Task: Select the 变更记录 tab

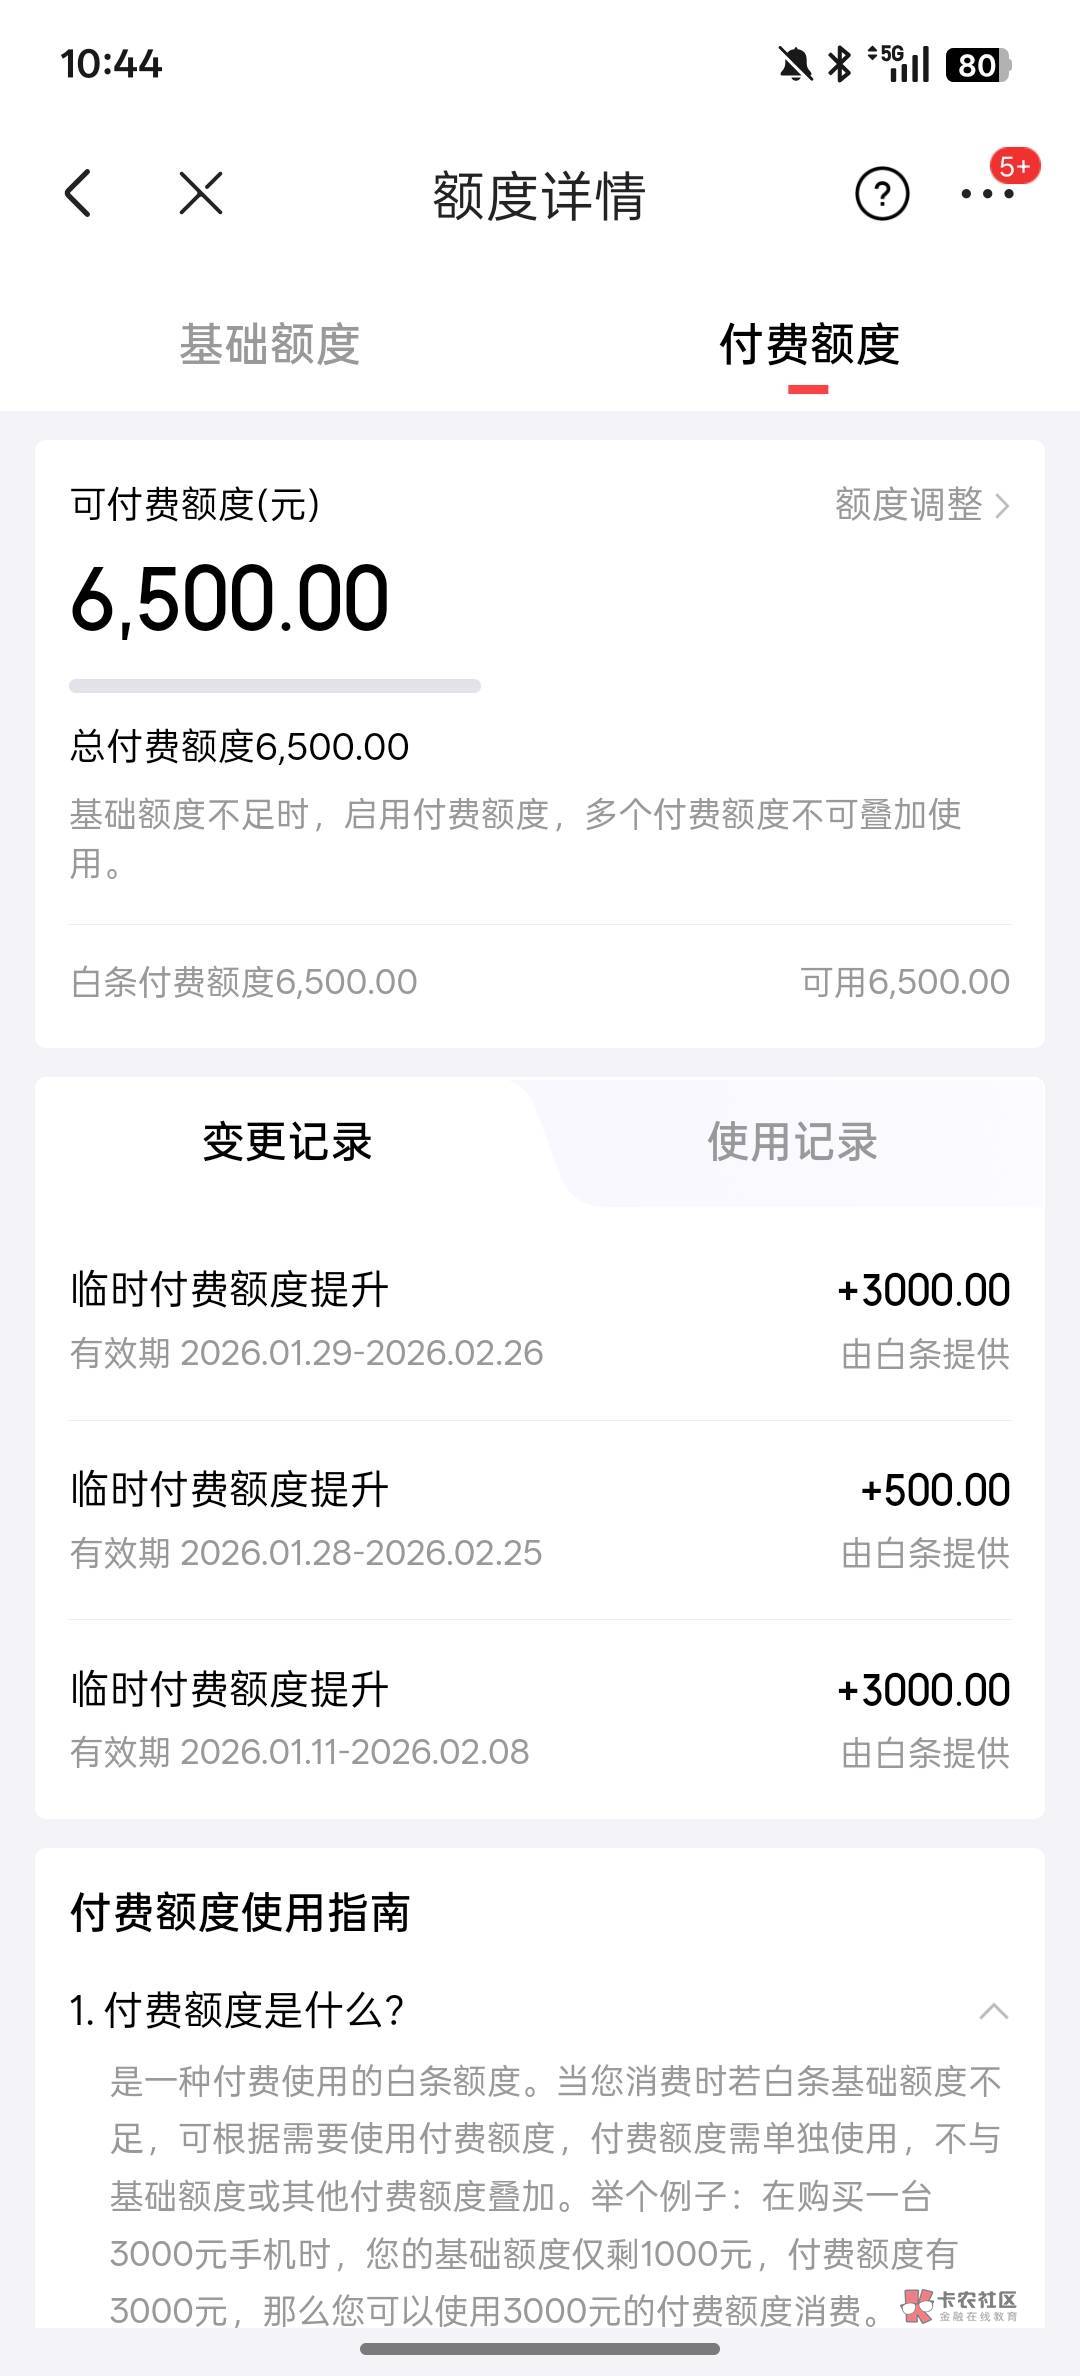Action: (287, 1142)
